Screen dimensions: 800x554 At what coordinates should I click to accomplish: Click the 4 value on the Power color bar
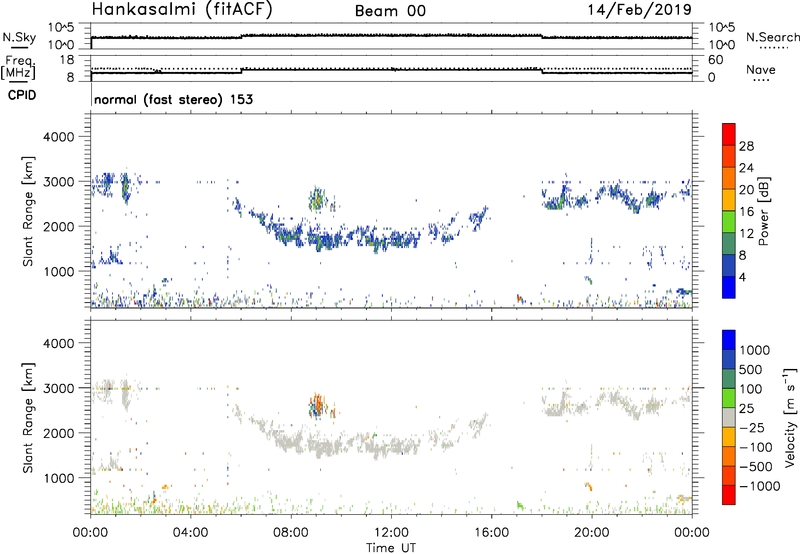coord(742,277)
